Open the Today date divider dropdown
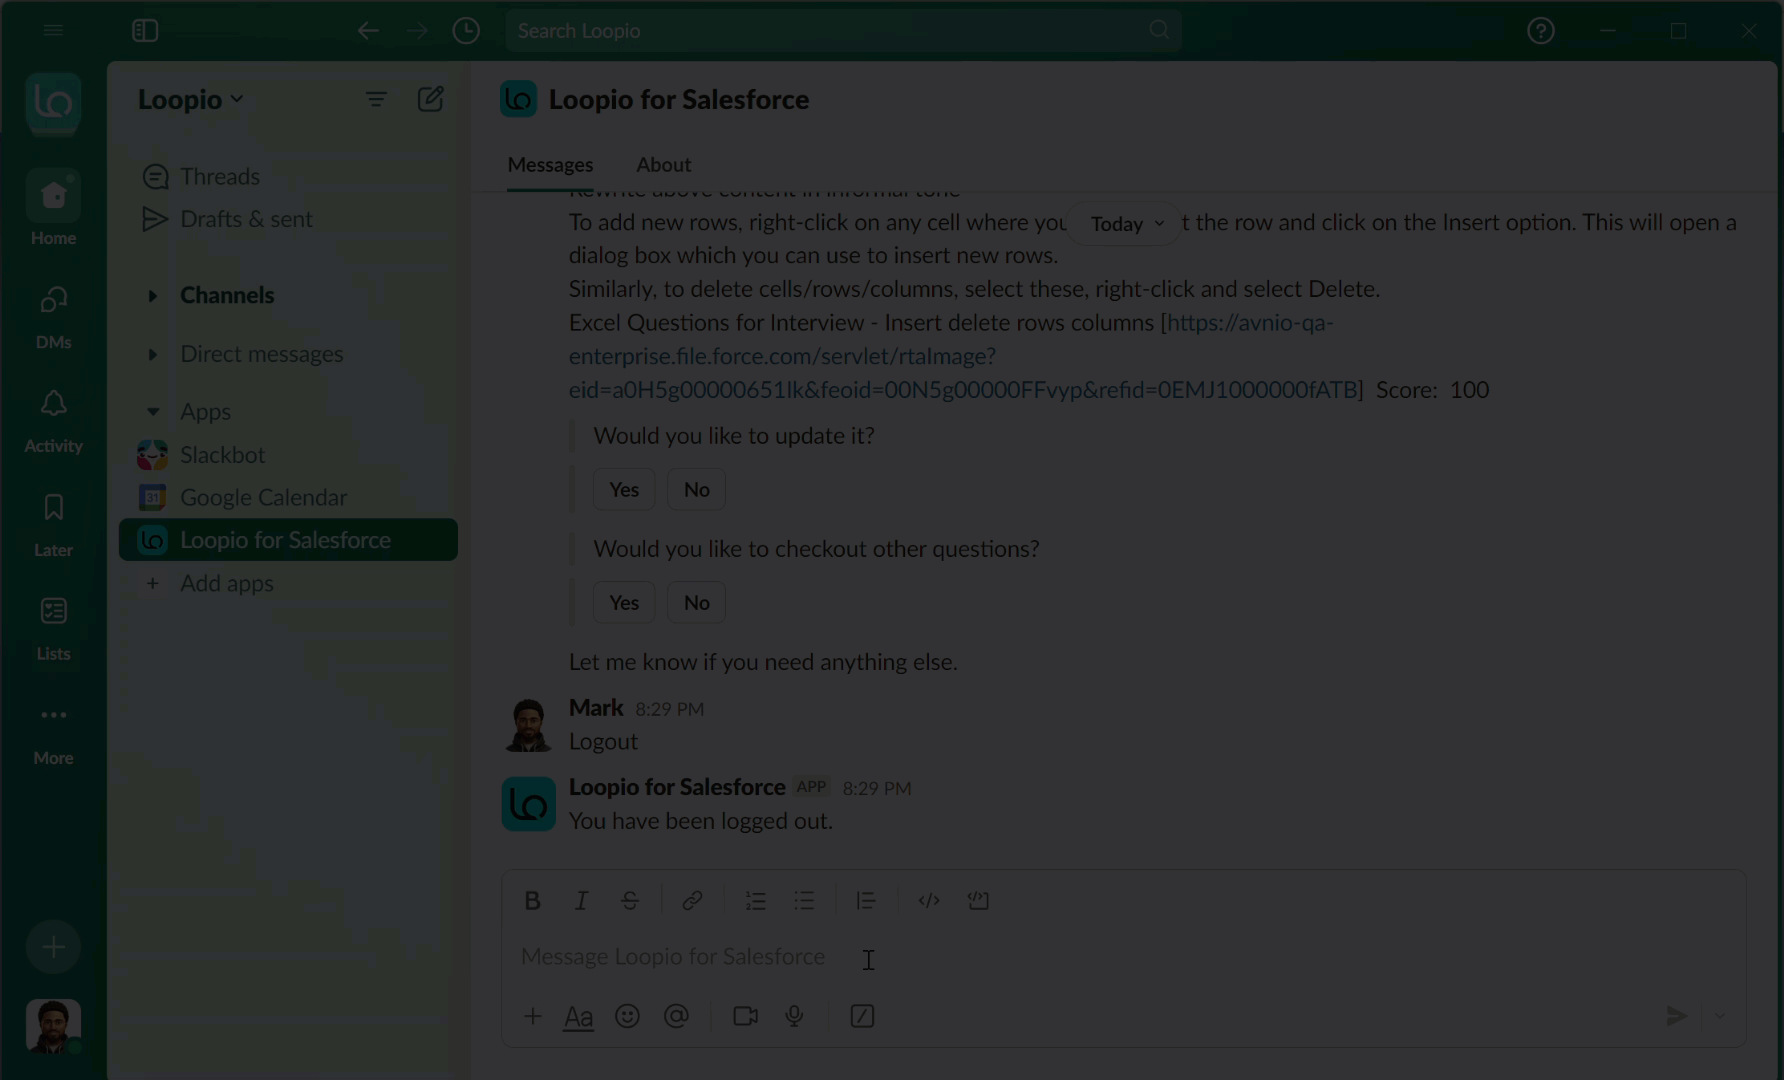The image size is (1784, 1080). pyautogui.click(x=1122, y=223)
